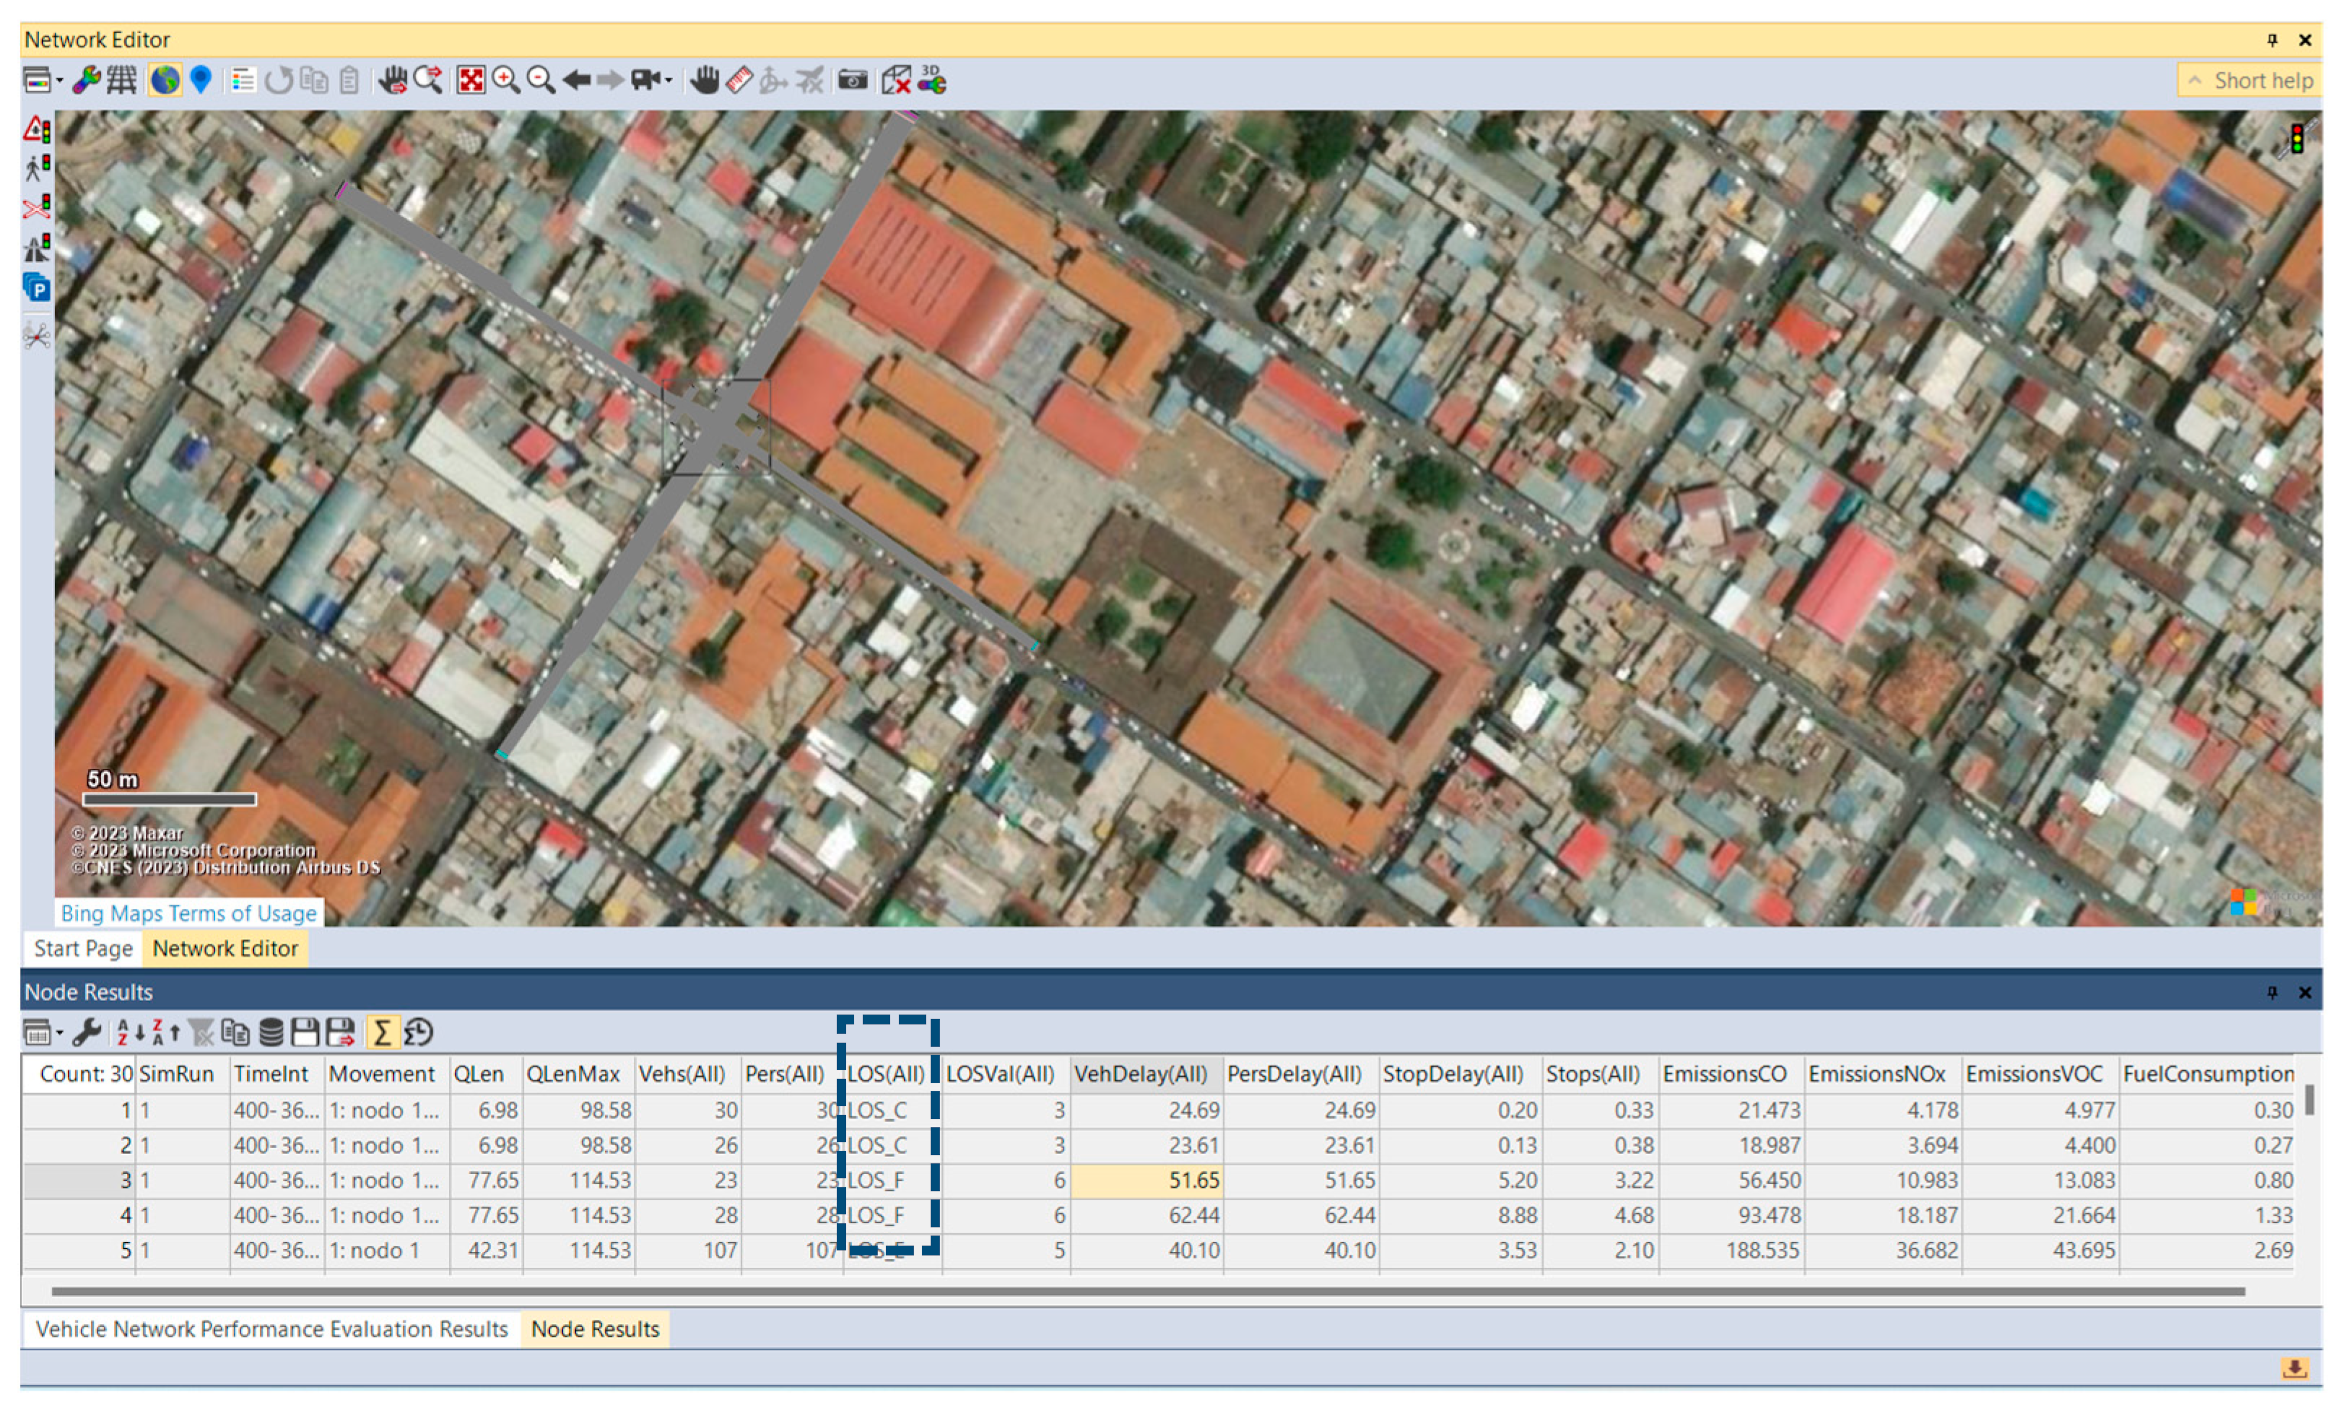The width and height of the screenshot is (2342, 1413).
Task: Select the Parking Lots tool in sidebar
Action: coord(37,290)
